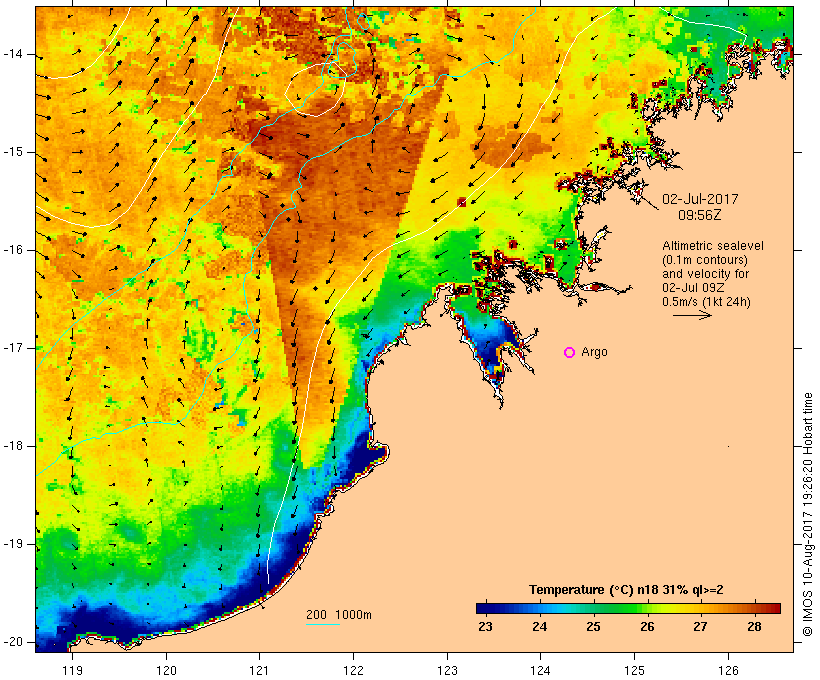Click the dark red 28° end of colorbar
820x680 pixels.
(774, 608)
